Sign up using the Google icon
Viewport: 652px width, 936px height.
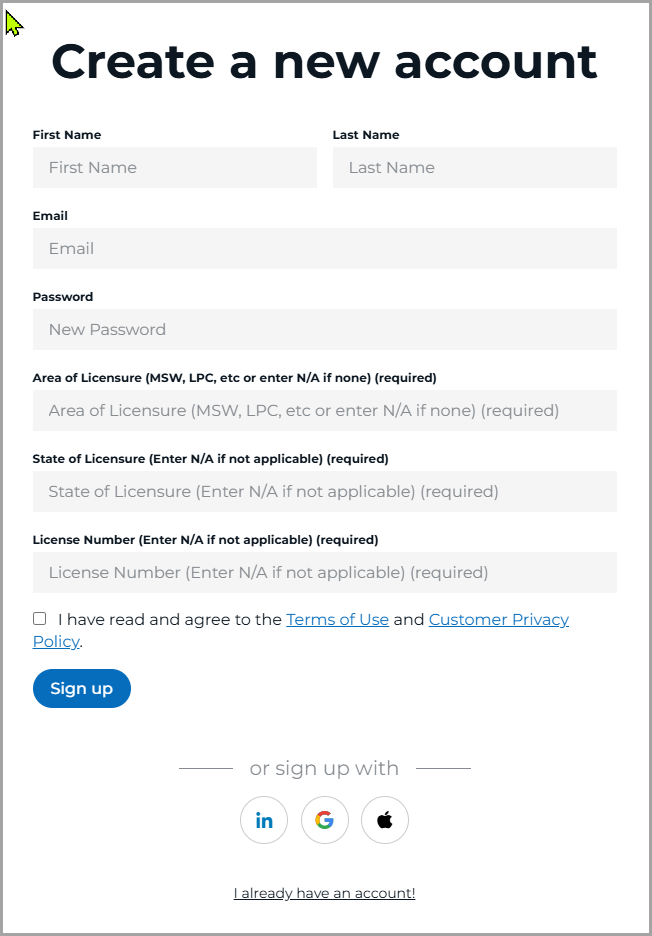coord(324,821)
